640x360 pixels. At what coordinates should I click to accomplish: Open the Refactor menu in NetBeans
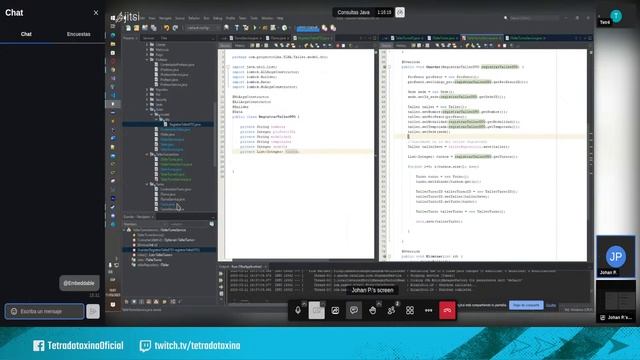coord(194,18)
